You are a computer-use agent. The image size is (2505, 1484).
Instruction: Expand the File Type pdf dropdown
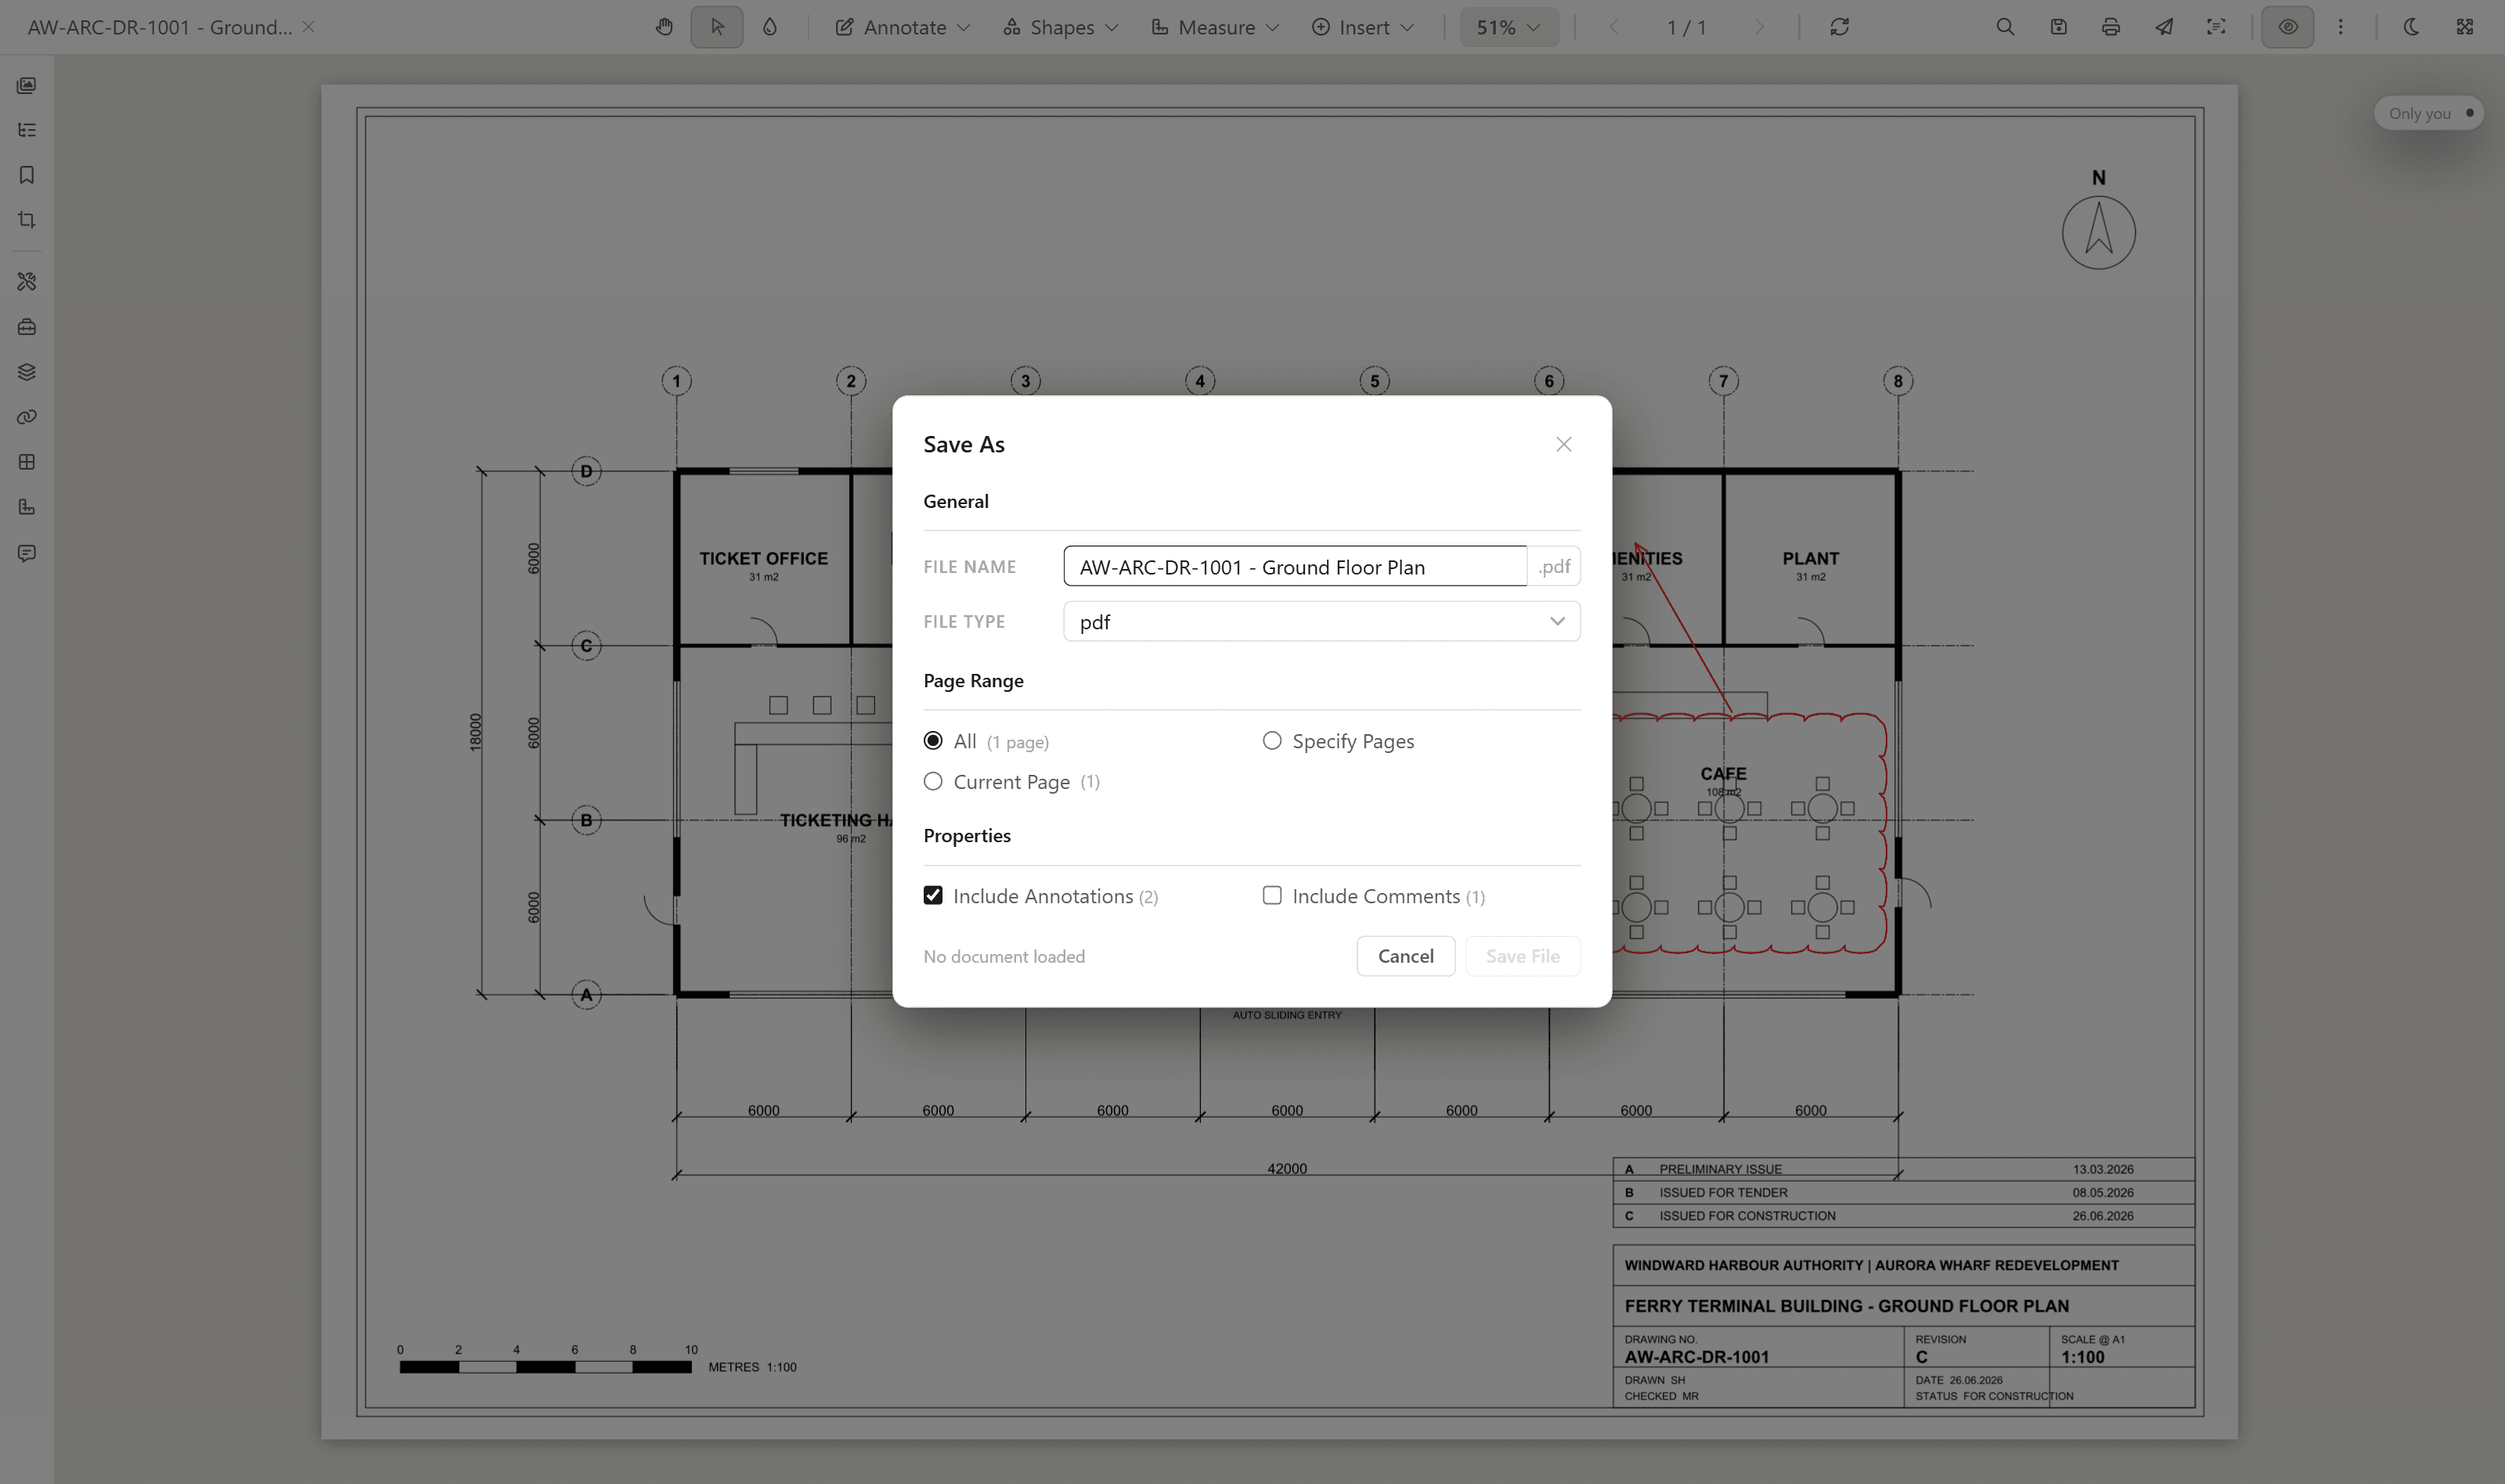(1322, 621)
